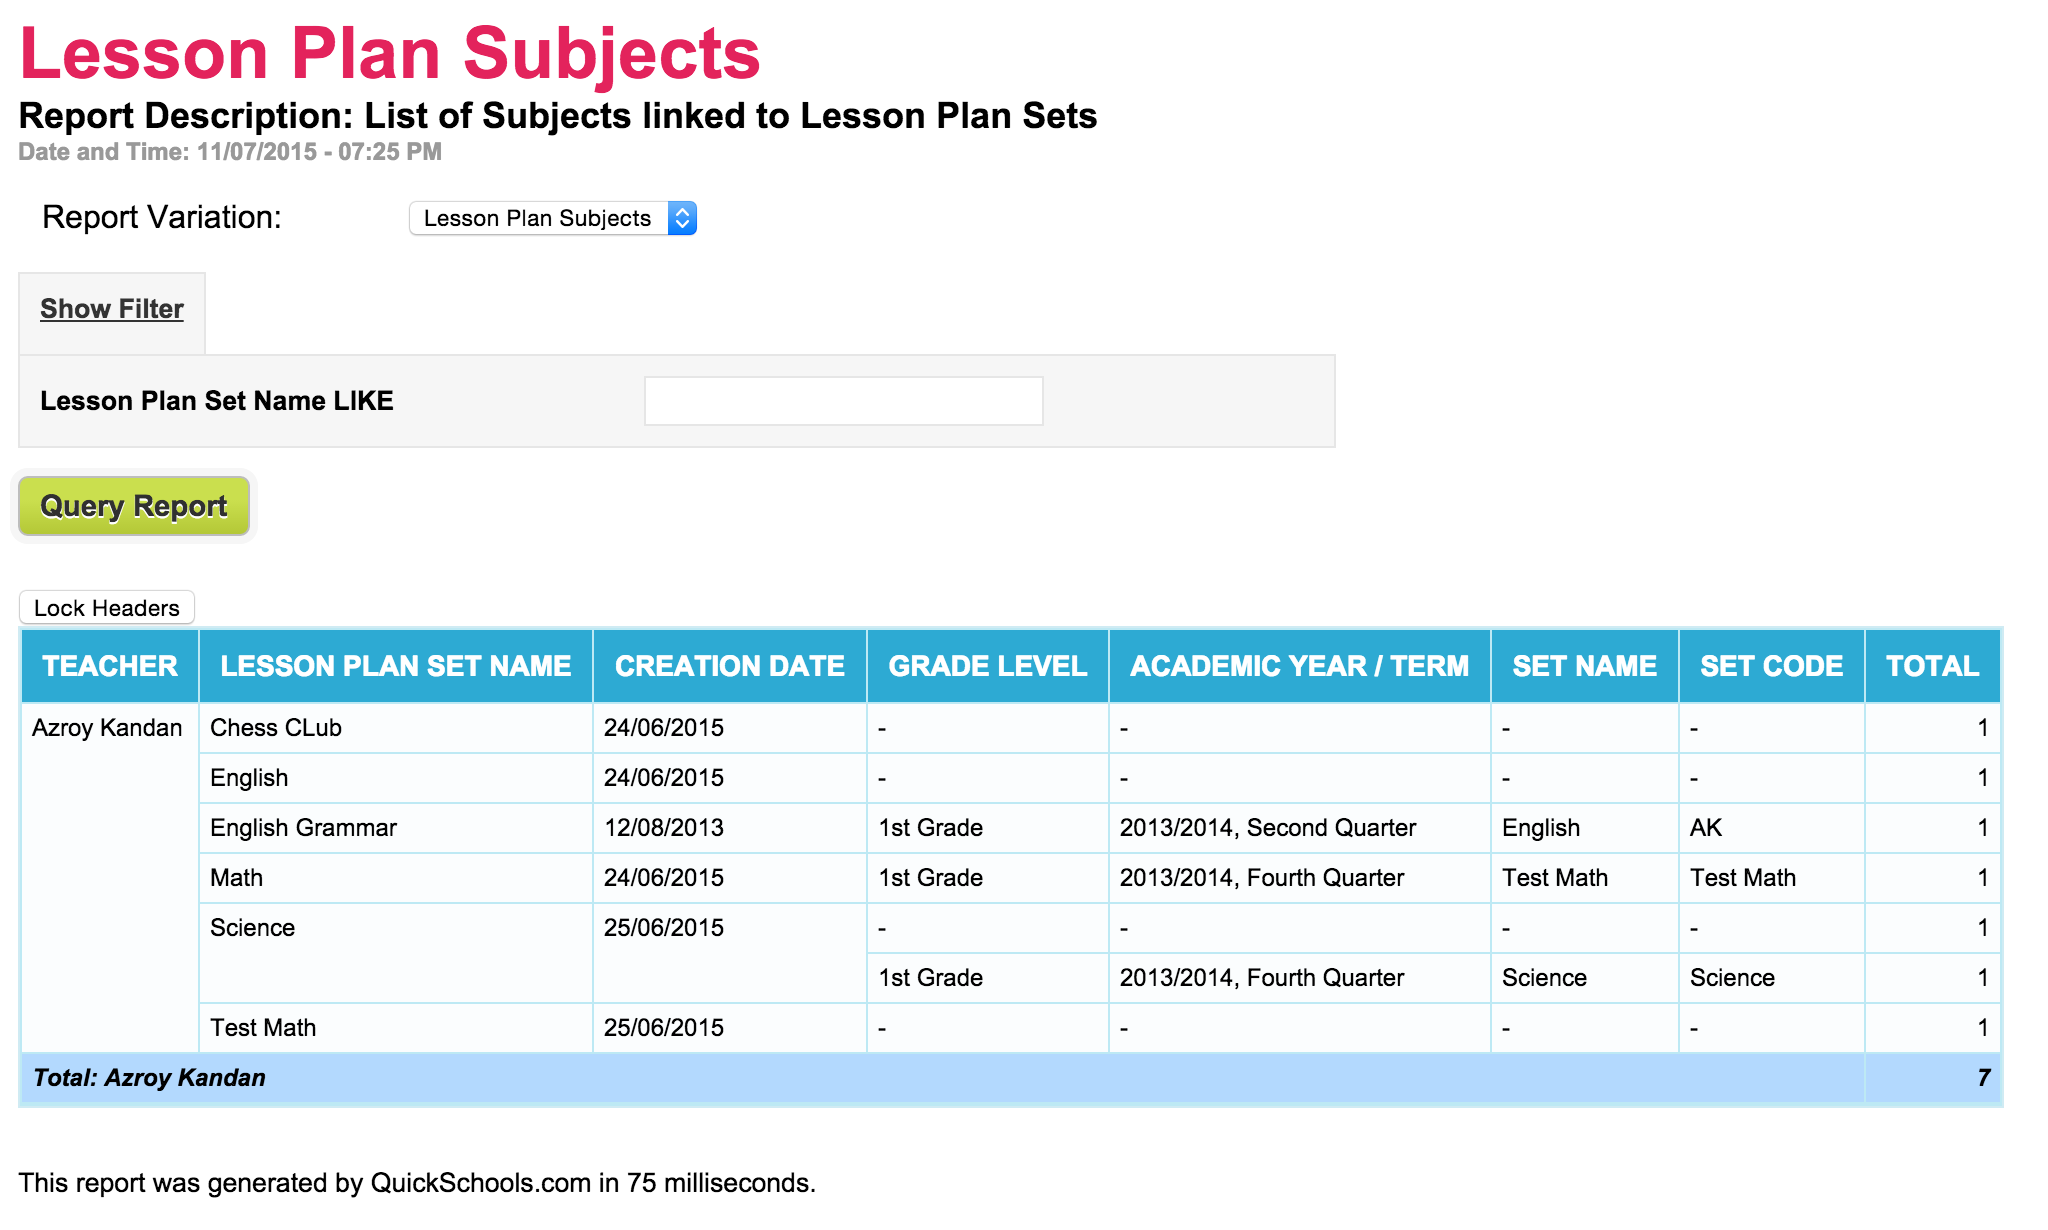Select the Chess CLub lesson plan cell

pyautogui.click(x=276, y=728)
